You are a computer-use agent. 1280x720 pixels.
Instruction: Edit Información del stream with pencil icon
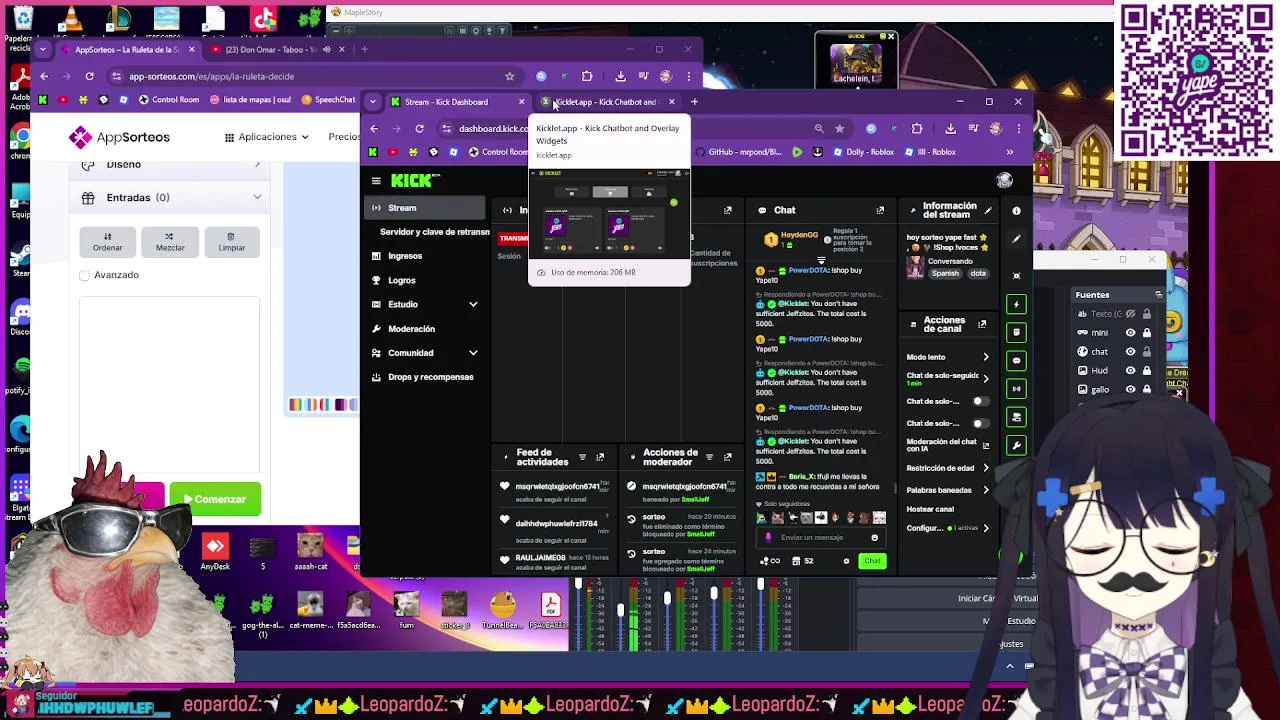click(x=988, y=211)
